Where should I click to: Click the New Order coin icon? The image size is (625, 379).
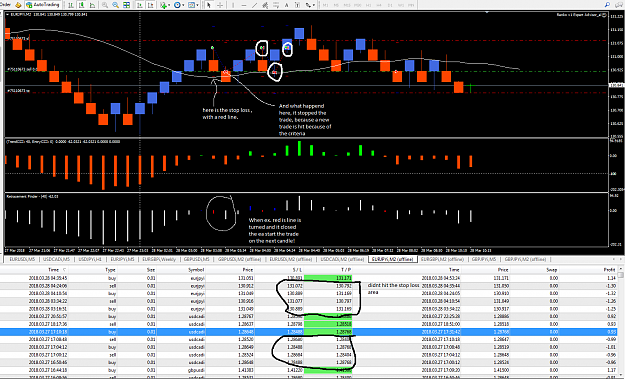click(x=18, y=5)
